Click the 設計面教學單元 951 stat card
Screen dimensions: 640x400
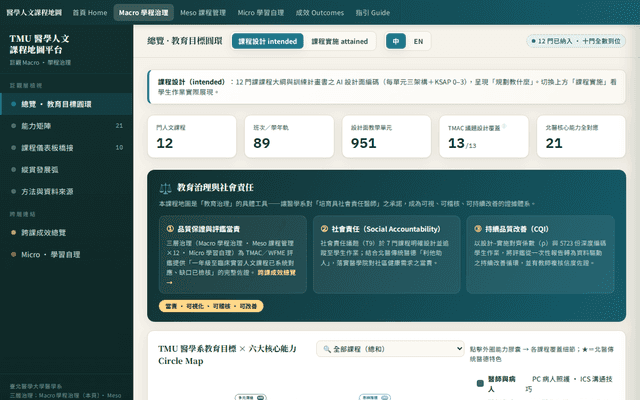coord(387,136)
